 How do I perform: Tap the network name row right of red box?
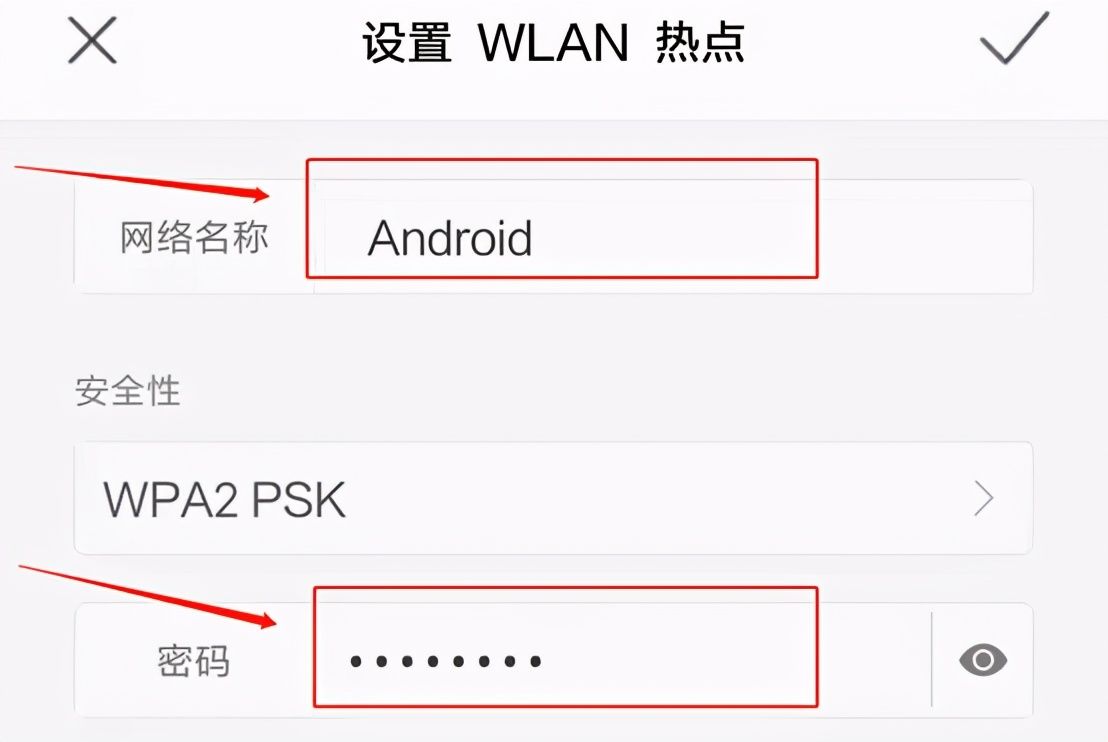click(924, 237)
